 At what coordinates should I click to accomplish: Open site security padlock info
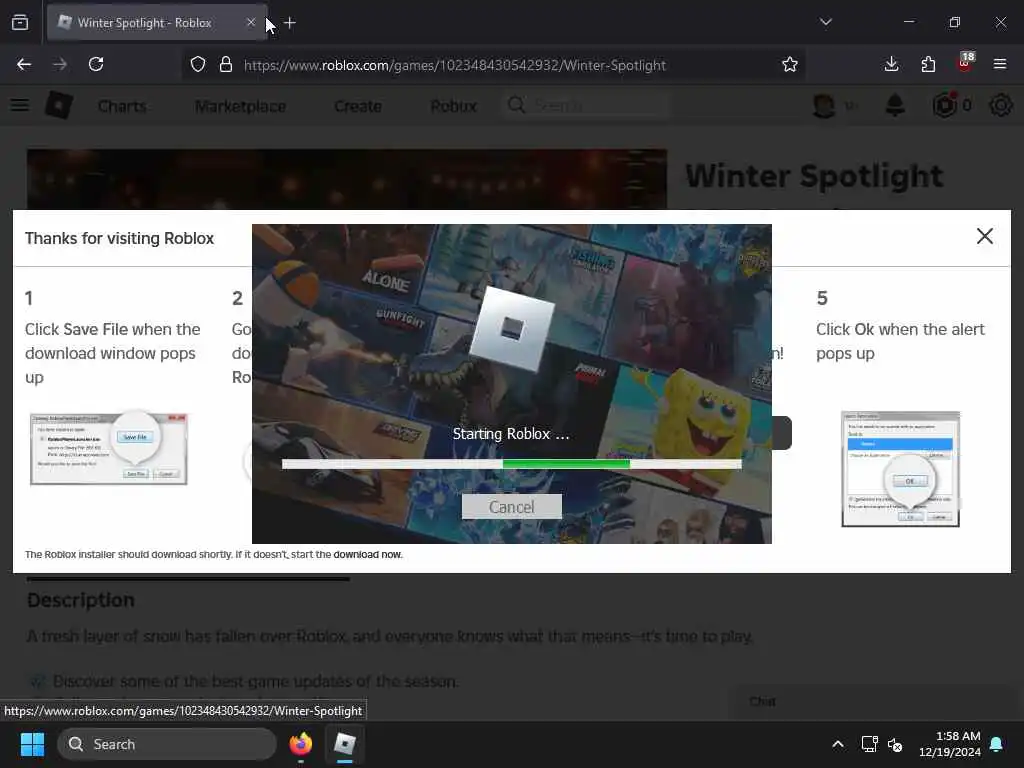click(226, 64)
